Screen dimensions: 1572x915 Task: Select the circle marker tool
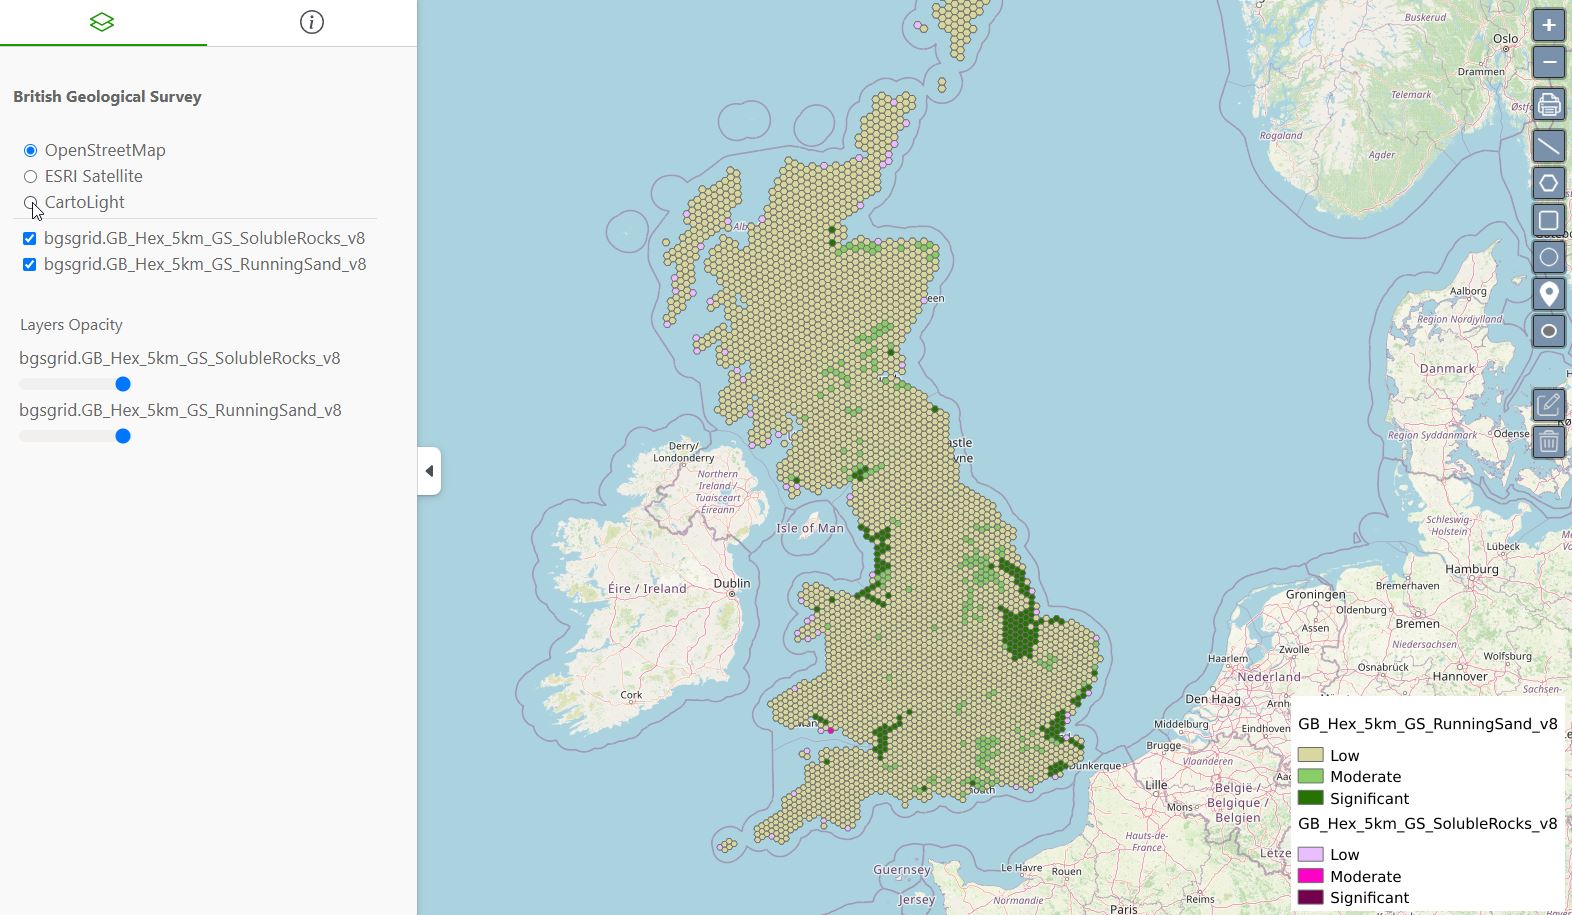[x=1548, y=331]
